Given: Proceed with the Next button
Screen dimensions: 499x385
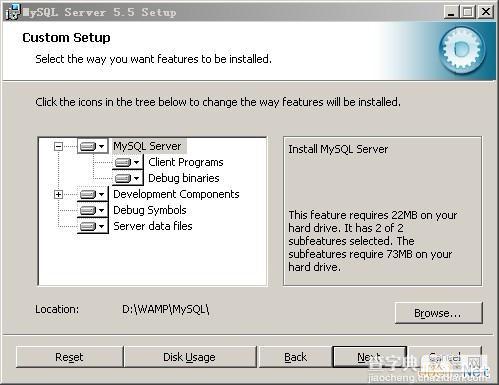Looking at the screenshot, I should pos(369,357).
